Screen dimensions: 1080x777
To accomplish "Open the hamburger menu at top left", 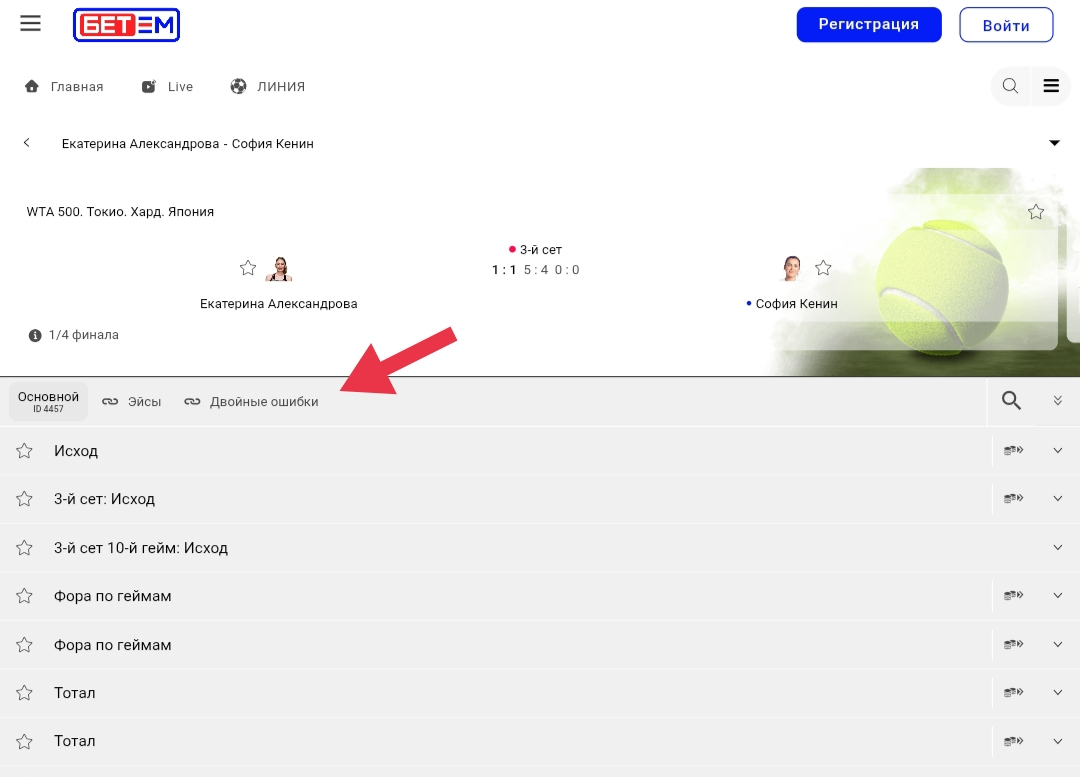I will click(31, 24).
